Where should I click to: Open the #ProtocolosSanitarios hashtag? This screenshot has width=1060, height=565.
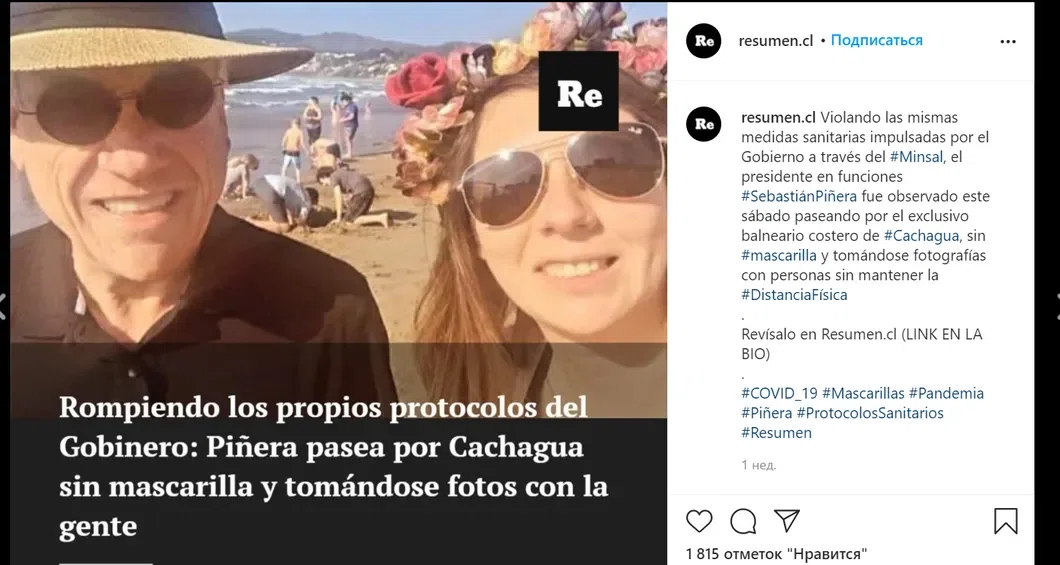coord(870,413)
